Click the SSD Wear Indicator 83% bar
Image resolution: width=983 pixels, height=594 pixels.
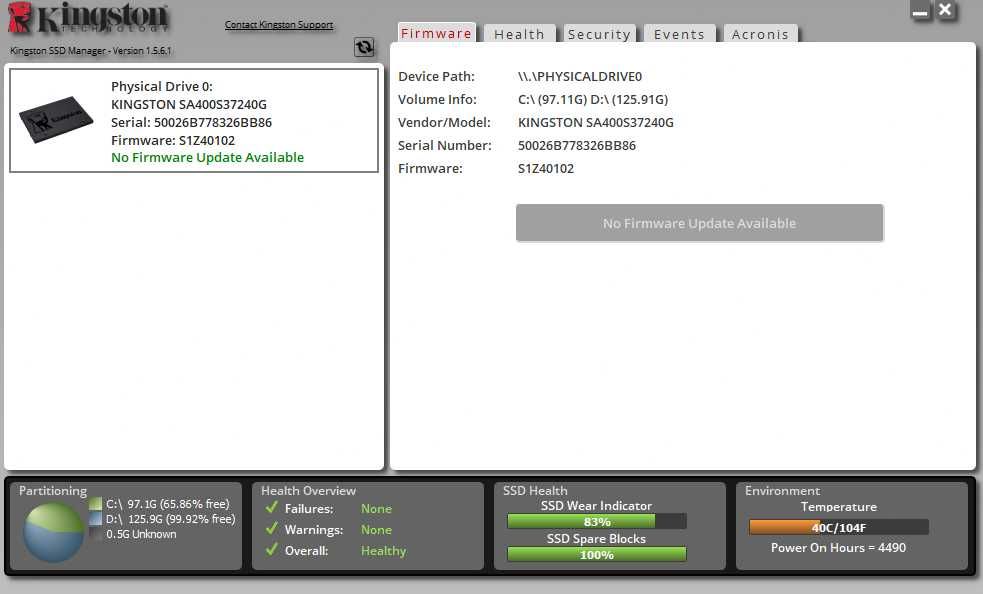click(x=597, y=522)
